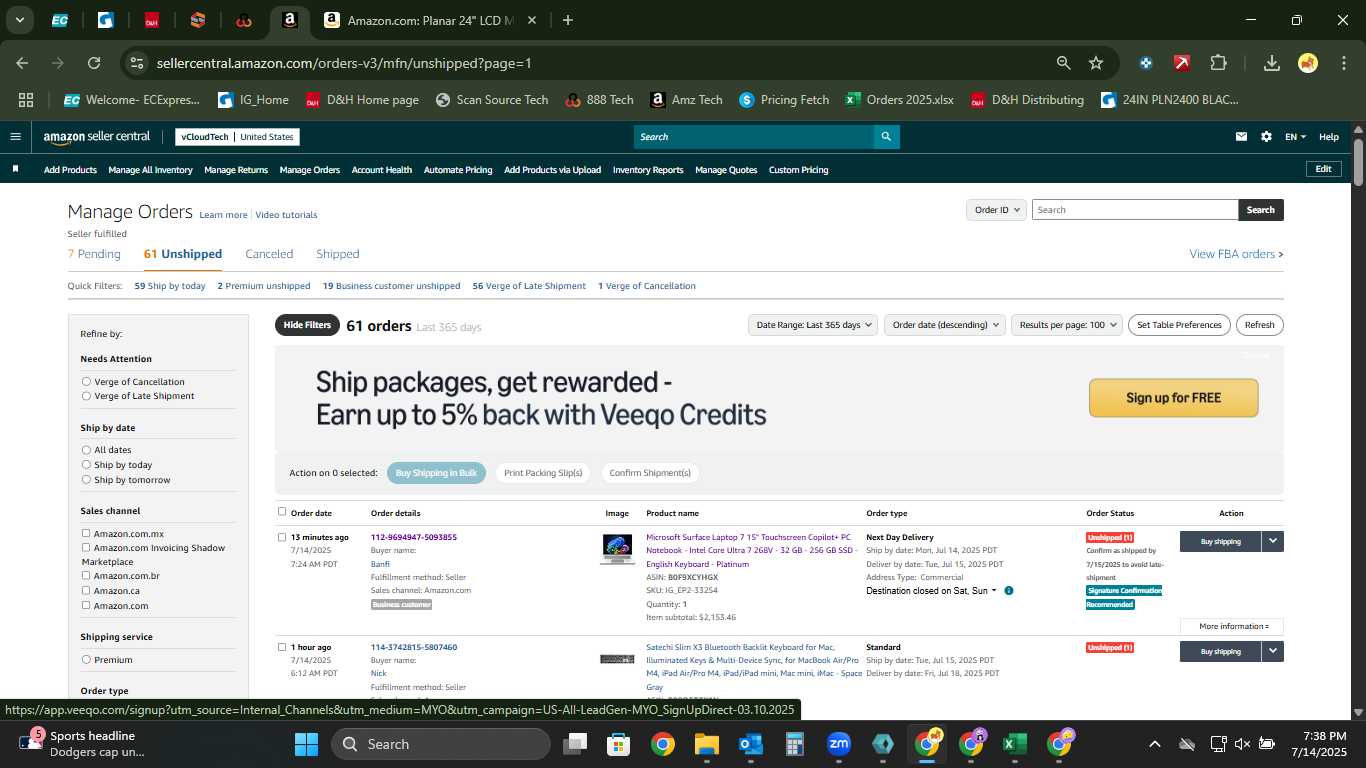1366x768 pixels.
Task: Open order 114-3742815-5807460 link
Action: [414, 647]
